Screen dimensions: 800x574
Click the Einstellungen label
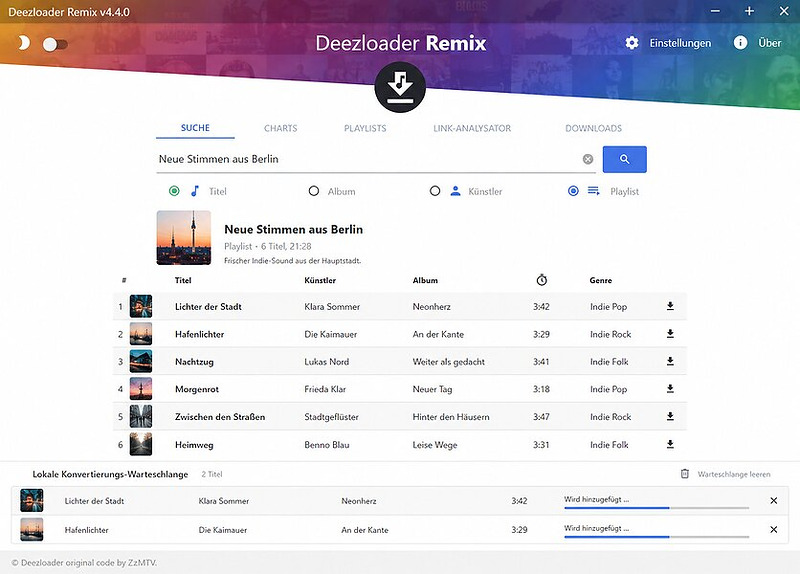tap(680, 43)
